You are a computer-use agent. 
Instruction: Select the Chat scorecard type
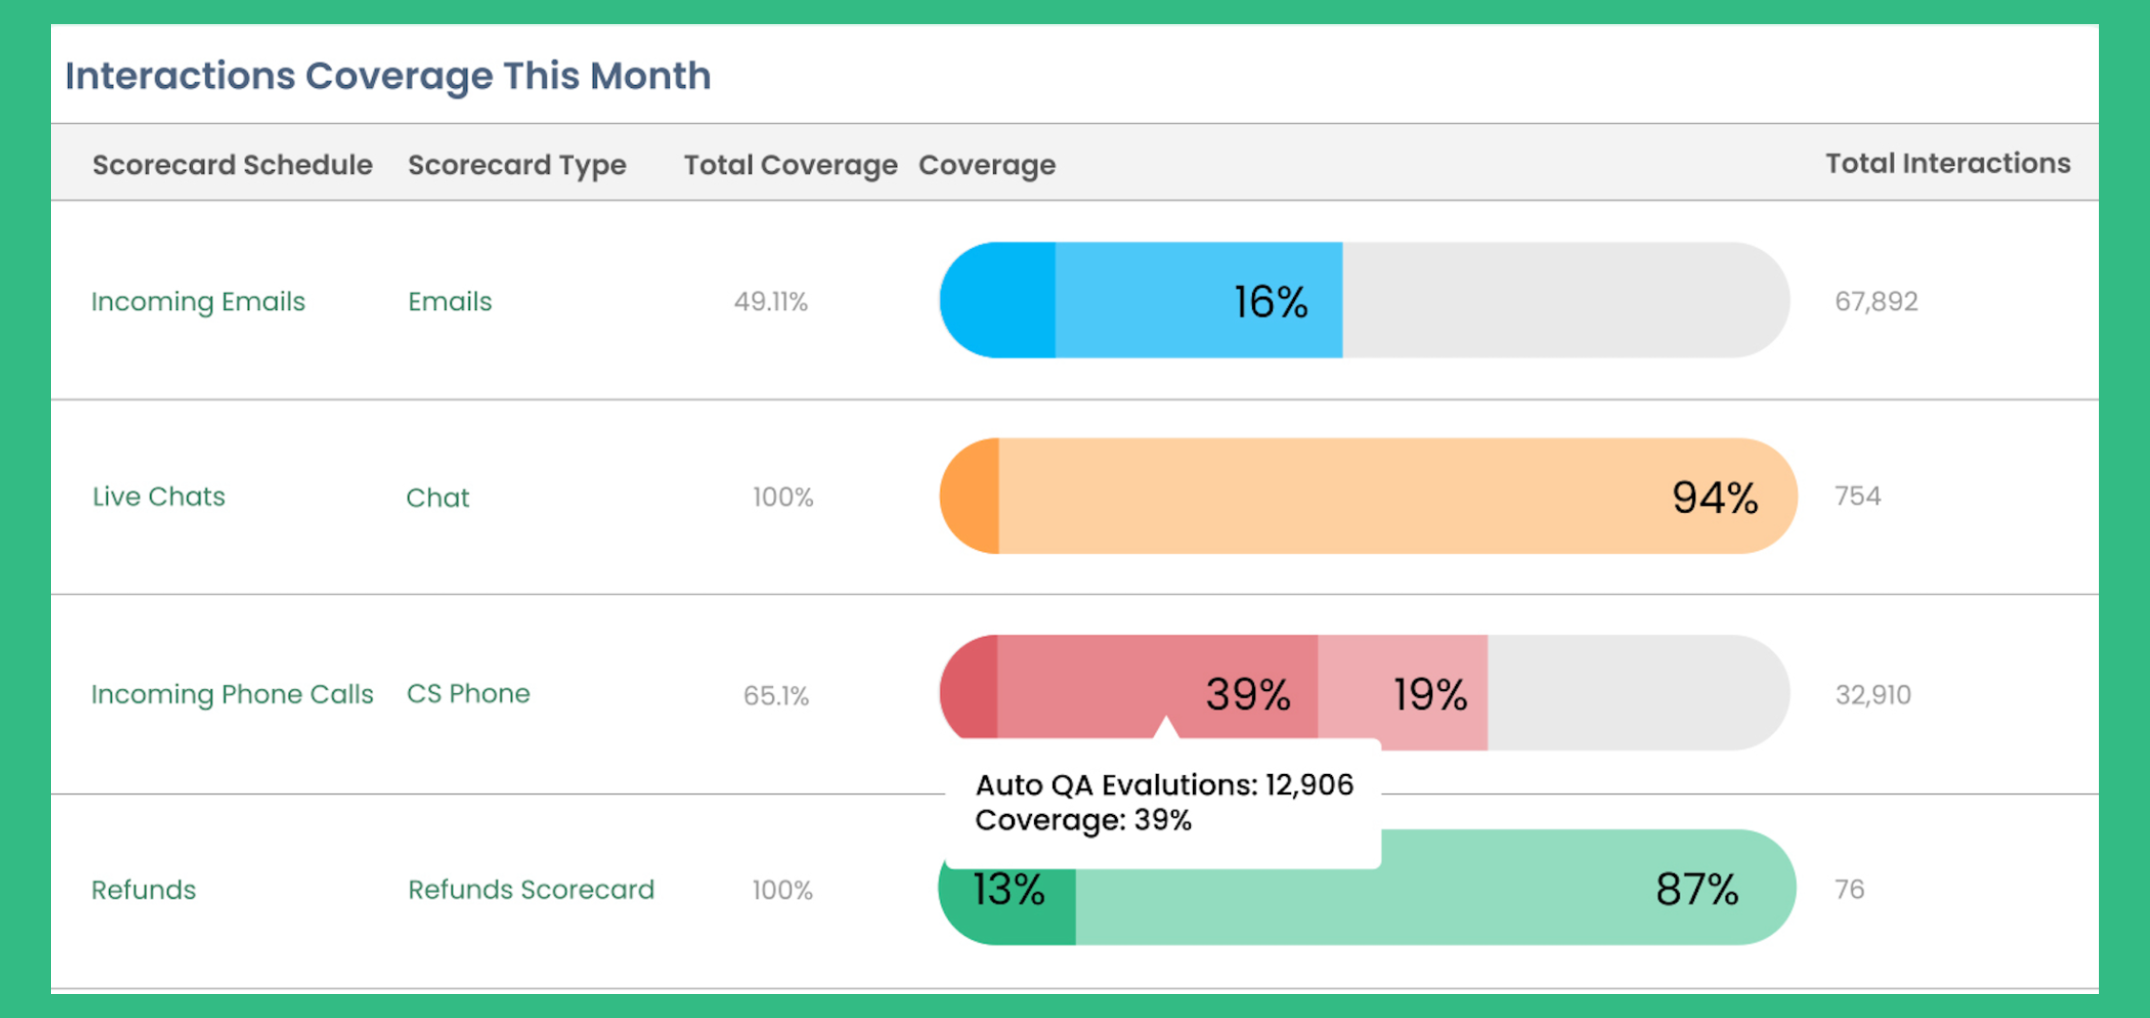437,496
